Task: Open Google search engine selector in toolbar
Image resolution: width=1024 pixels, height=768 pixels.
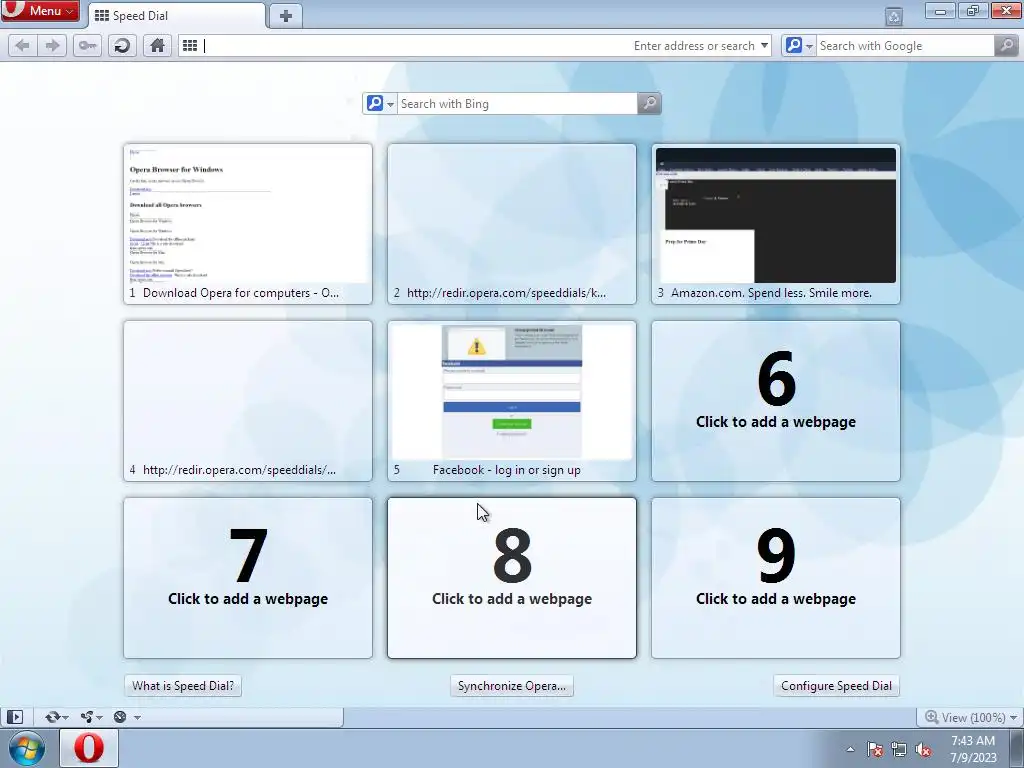Action: pos(799,46)
